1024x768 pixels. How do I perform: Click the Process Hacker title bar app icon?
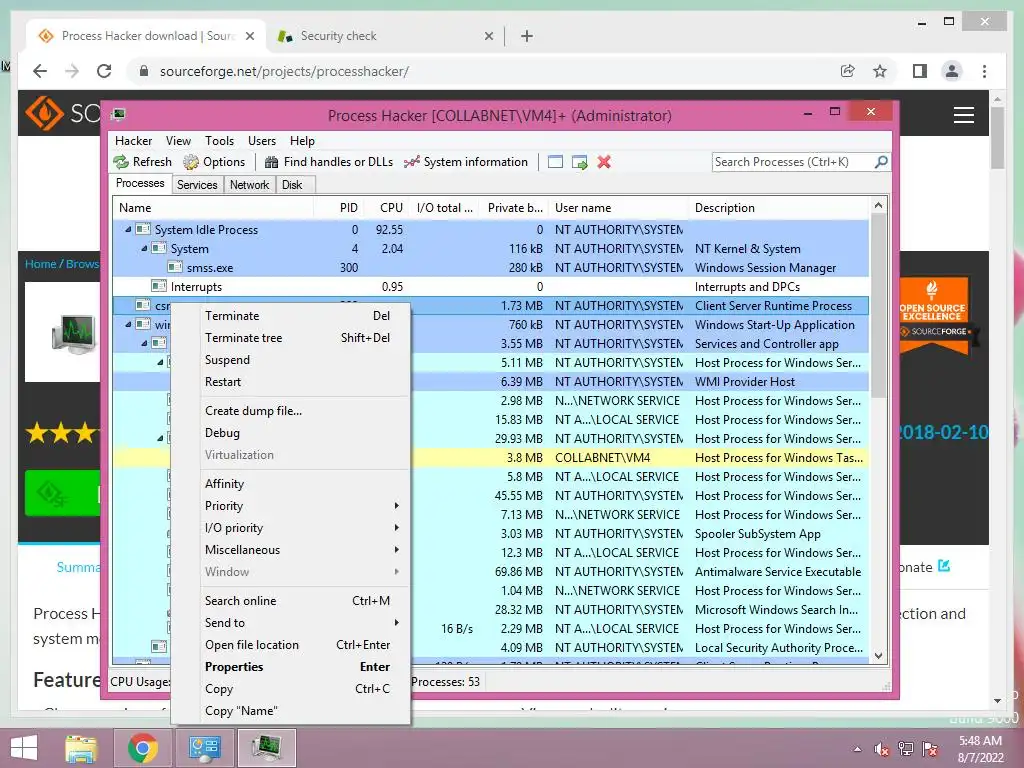click(x=118, y=116)
